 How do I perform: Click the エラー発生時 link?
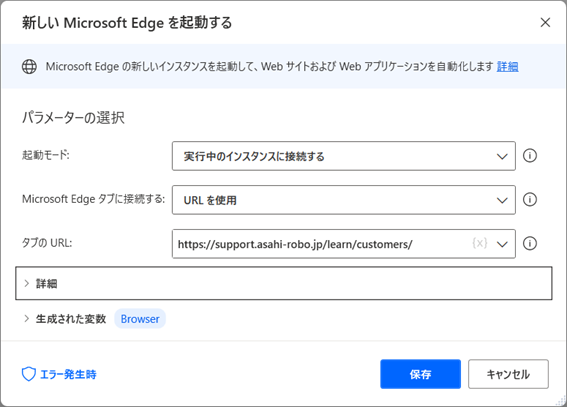[x=68, y=374]
